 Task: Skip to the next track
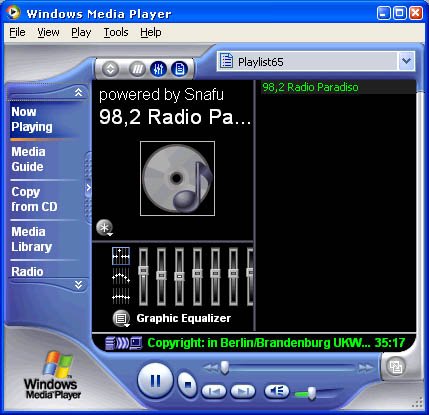tap(243, 391)
